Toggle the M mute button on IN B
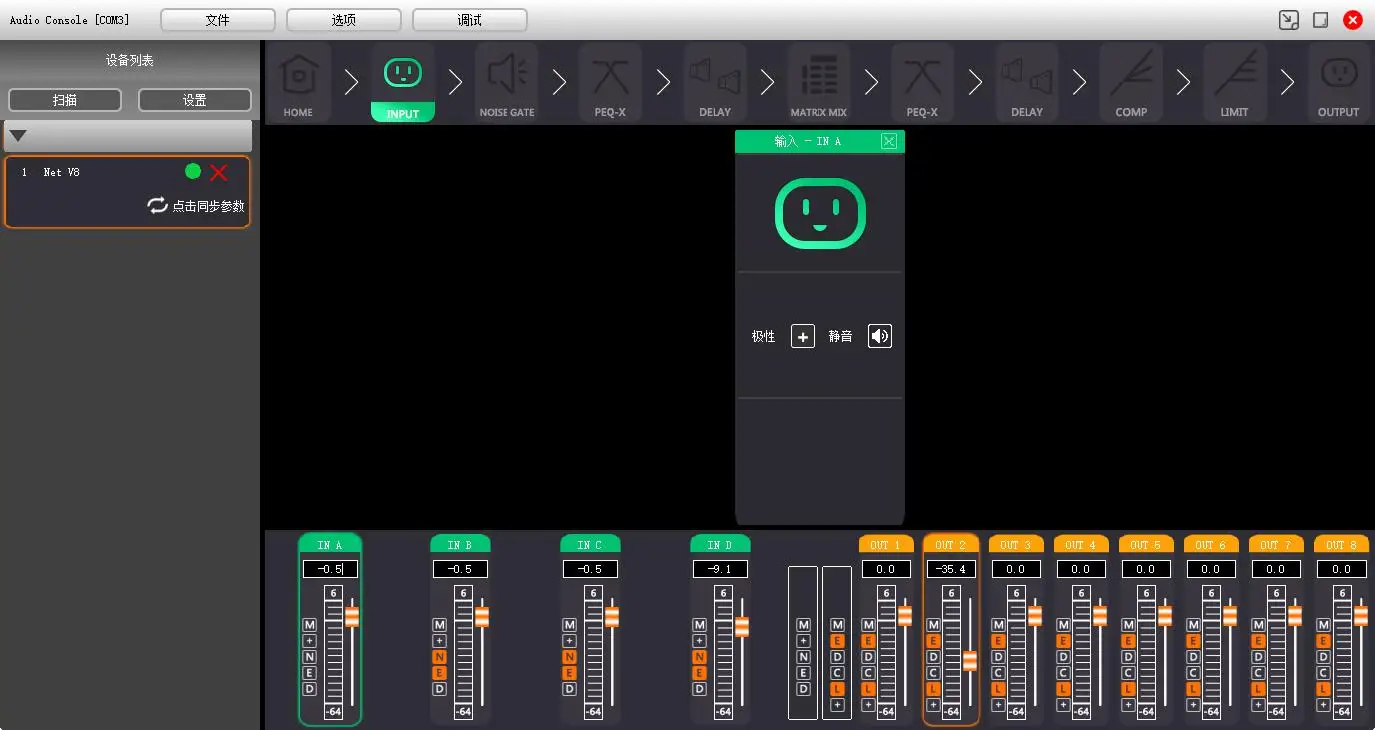The height and width of the screenshot is (730, 1375). pos(439,625)
